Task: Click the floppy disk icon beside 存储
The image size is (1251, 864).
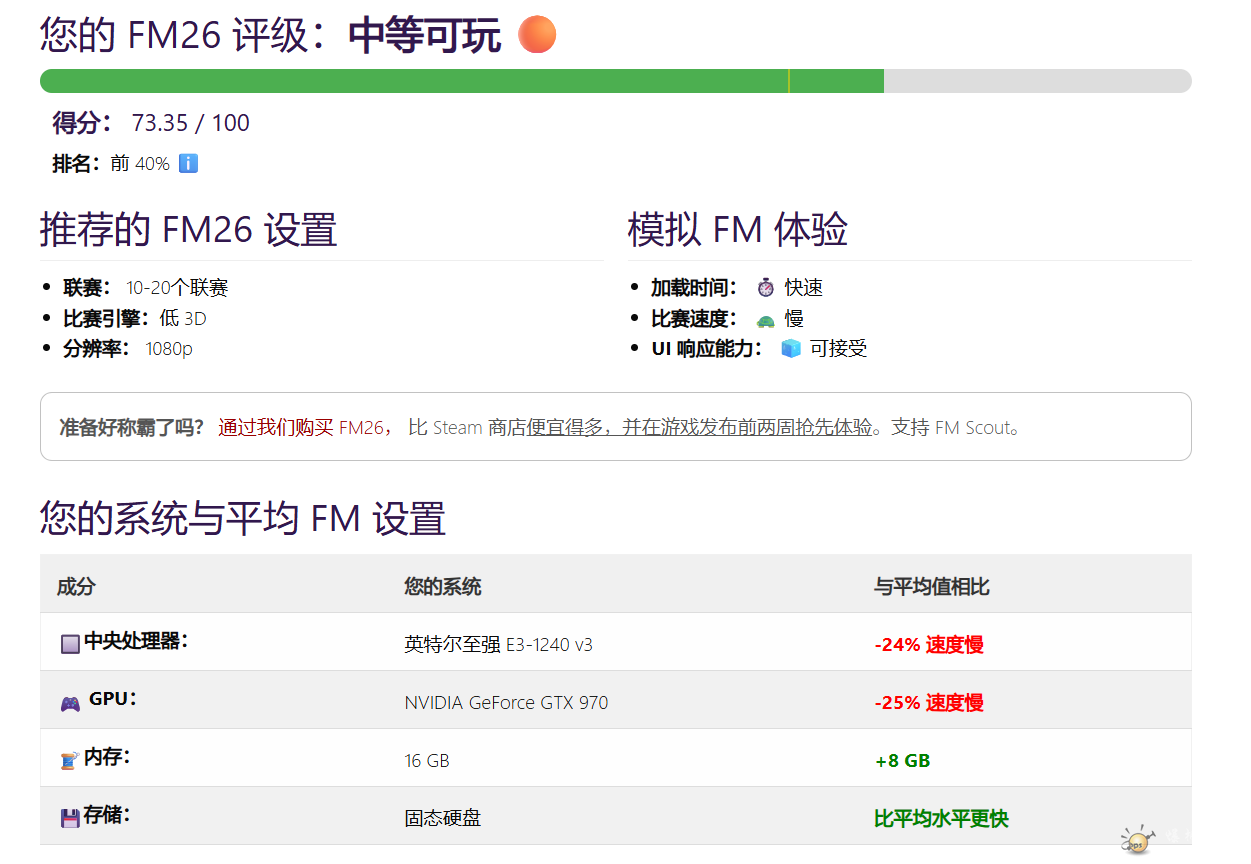Action: (x=70, y=819)
